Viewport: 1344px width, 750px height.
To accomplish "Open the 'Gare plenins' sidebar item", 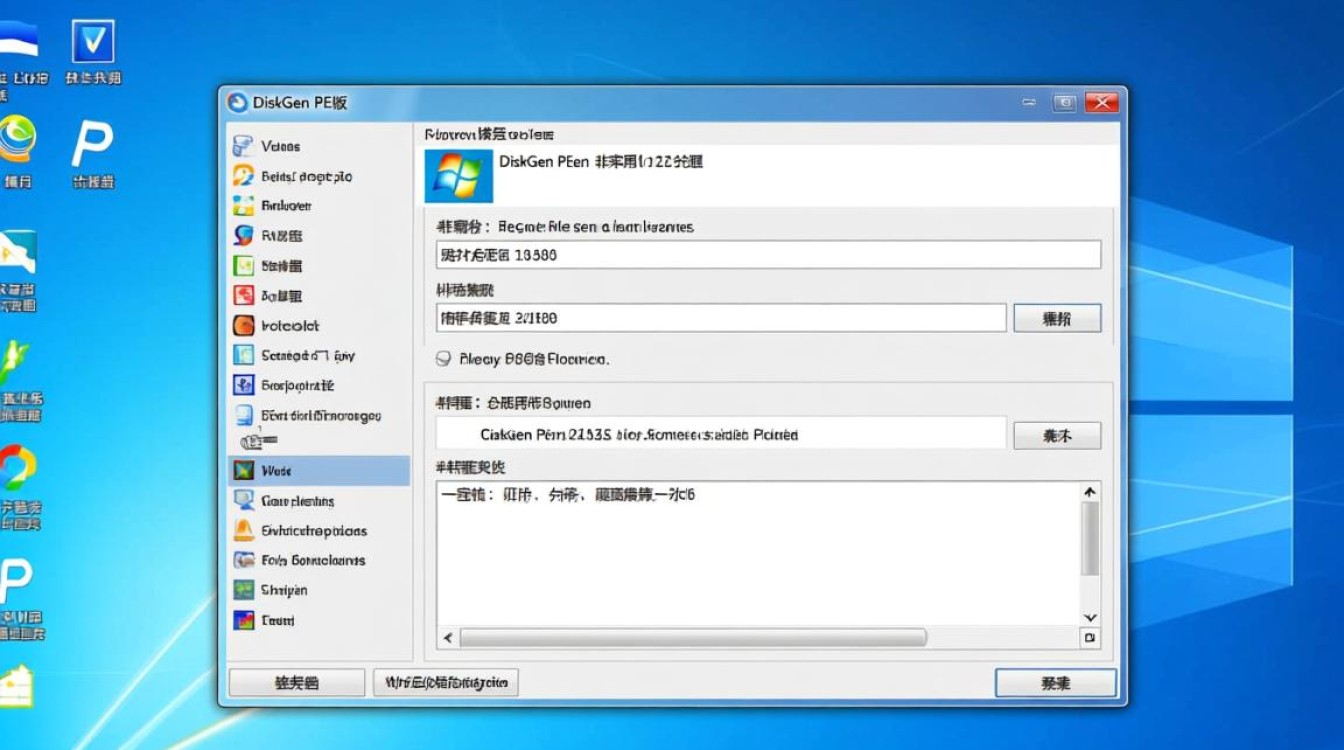I will pos(319,501).
